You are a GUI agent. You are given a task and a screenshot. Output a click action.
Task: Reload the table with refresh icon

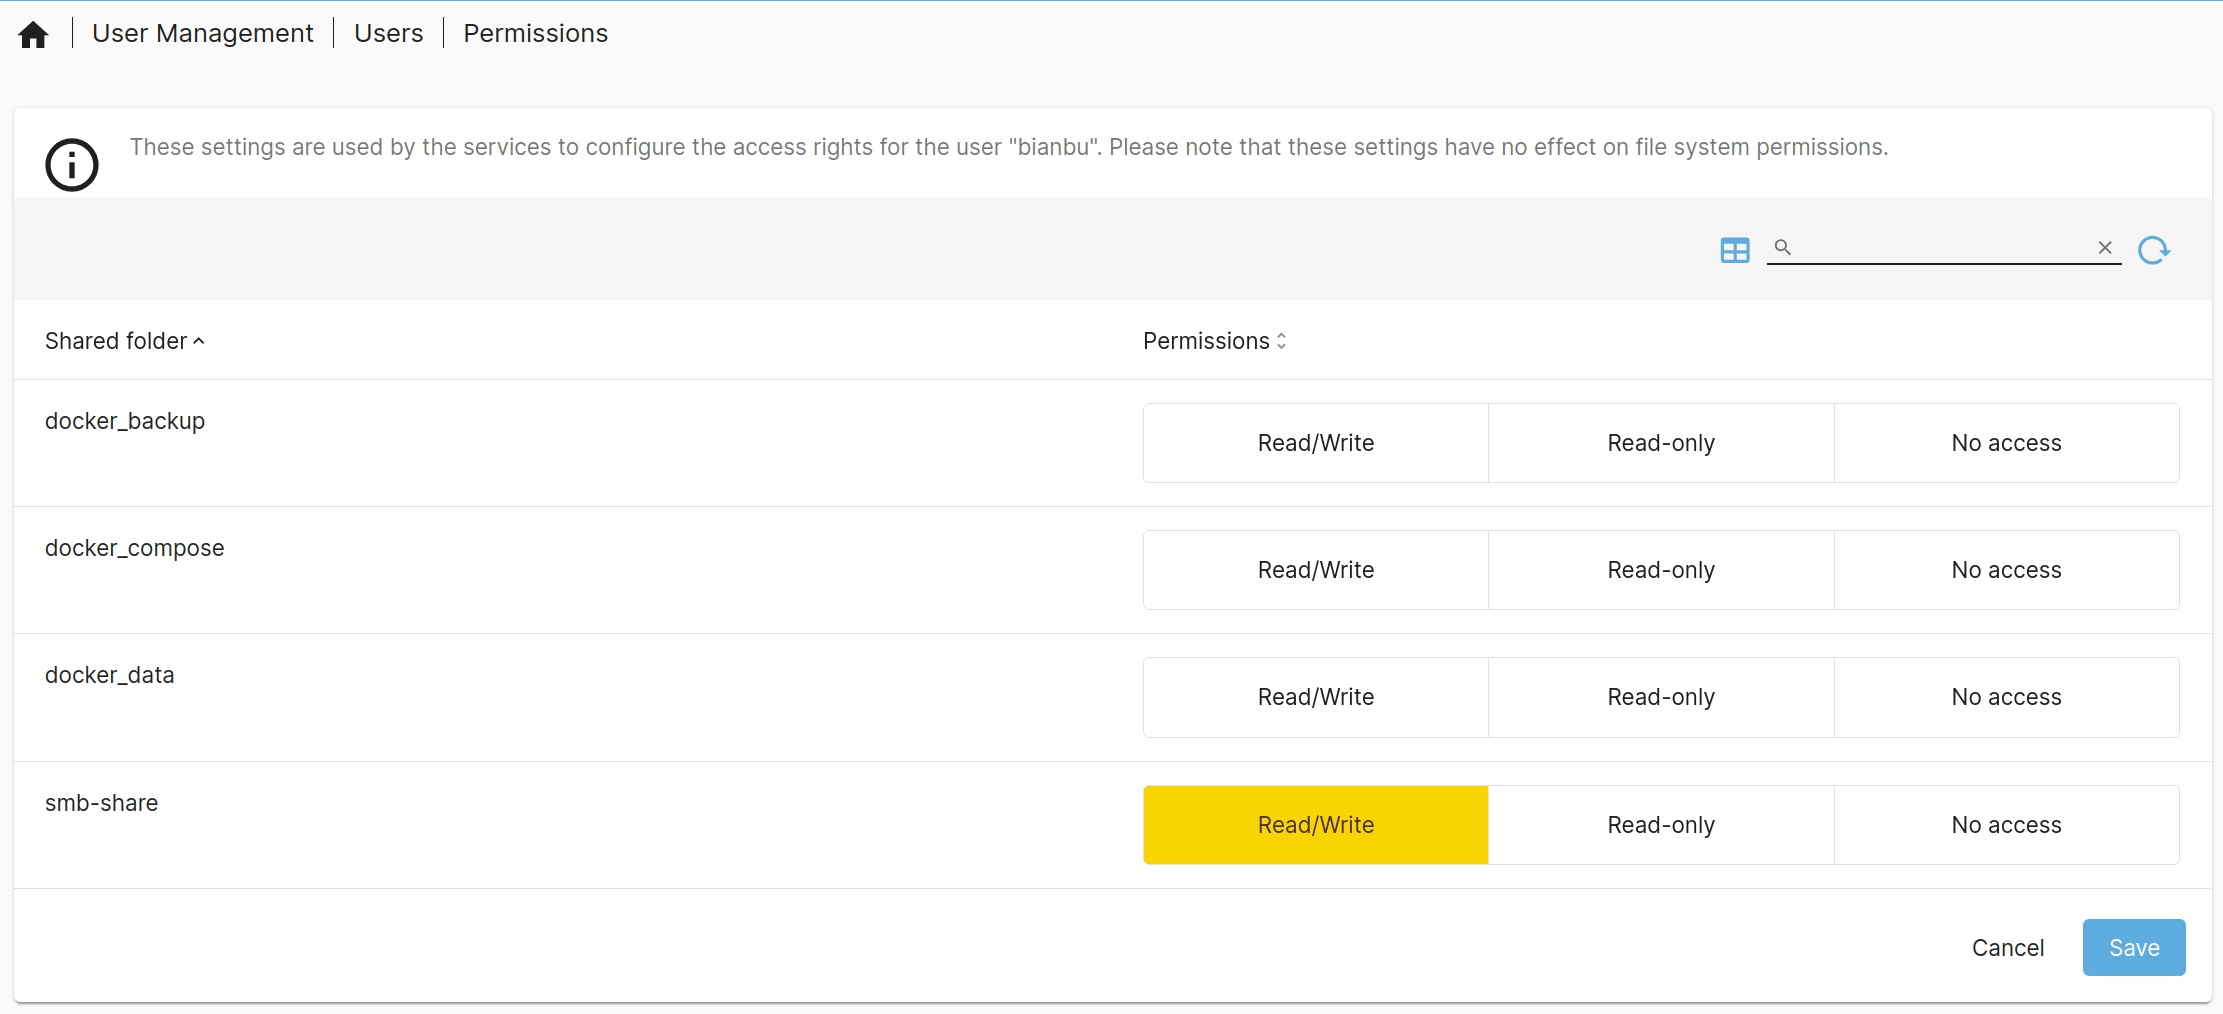[x=2153, y=250]
